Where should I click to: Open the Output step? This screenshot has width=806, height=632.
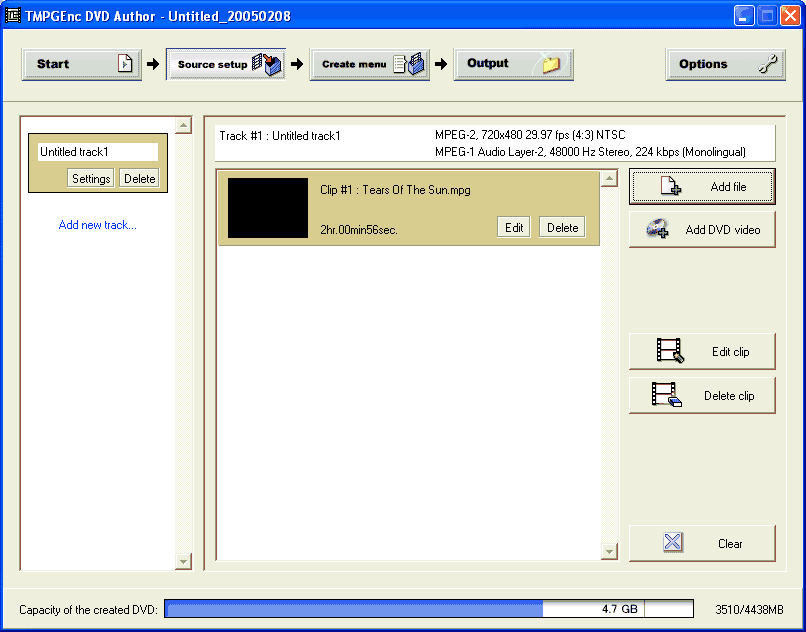click(x=514, y=64)
